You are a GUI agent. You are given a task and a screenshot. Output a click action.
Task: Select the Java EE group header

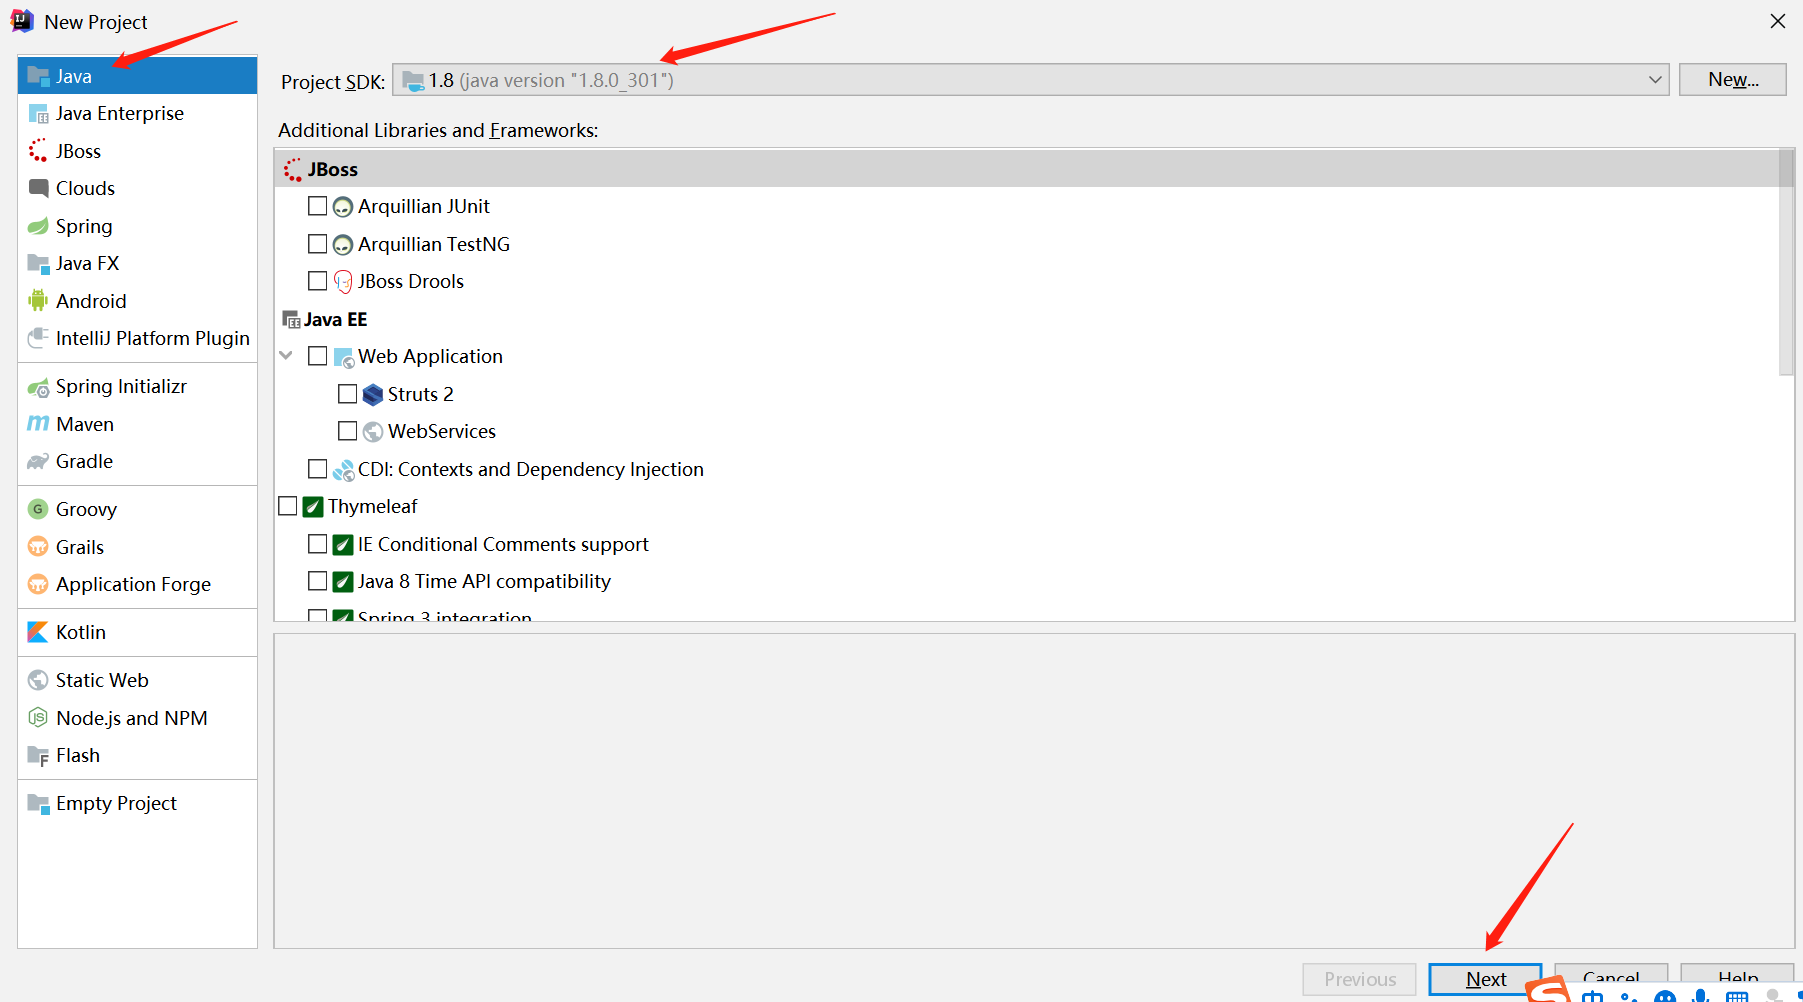pos(1027,319)
